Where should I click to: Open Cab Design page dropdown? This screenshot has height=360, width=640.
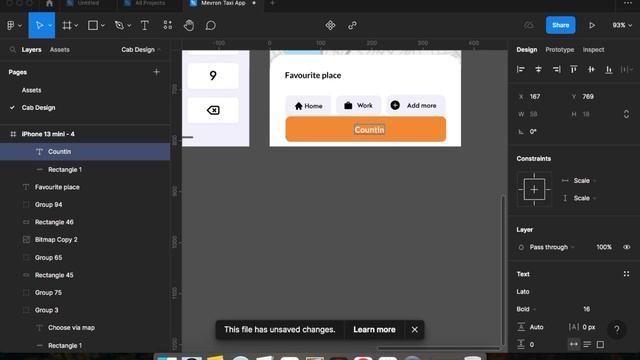click(x=141, y=50)
